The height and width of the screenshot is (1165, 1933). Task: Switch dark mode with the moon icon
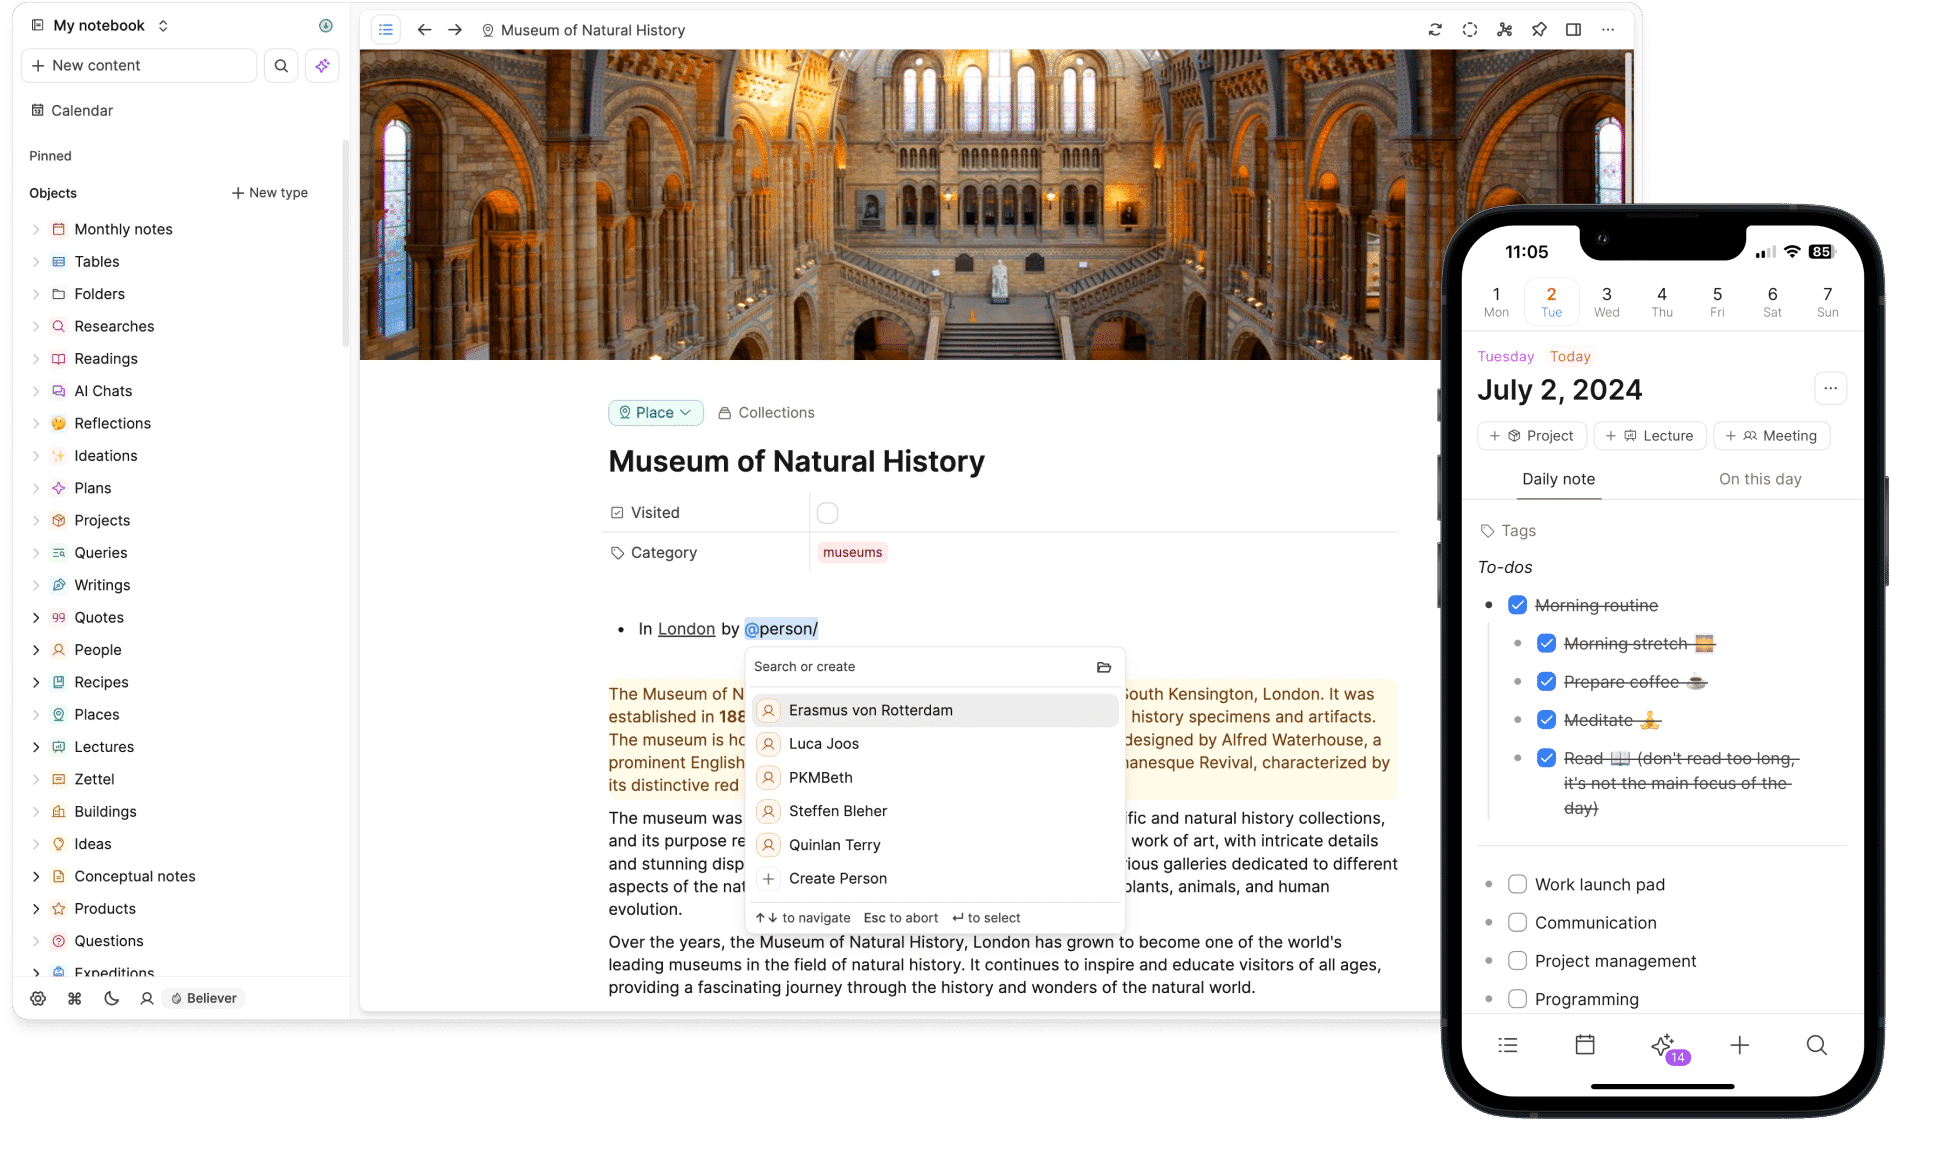[111, 998]
